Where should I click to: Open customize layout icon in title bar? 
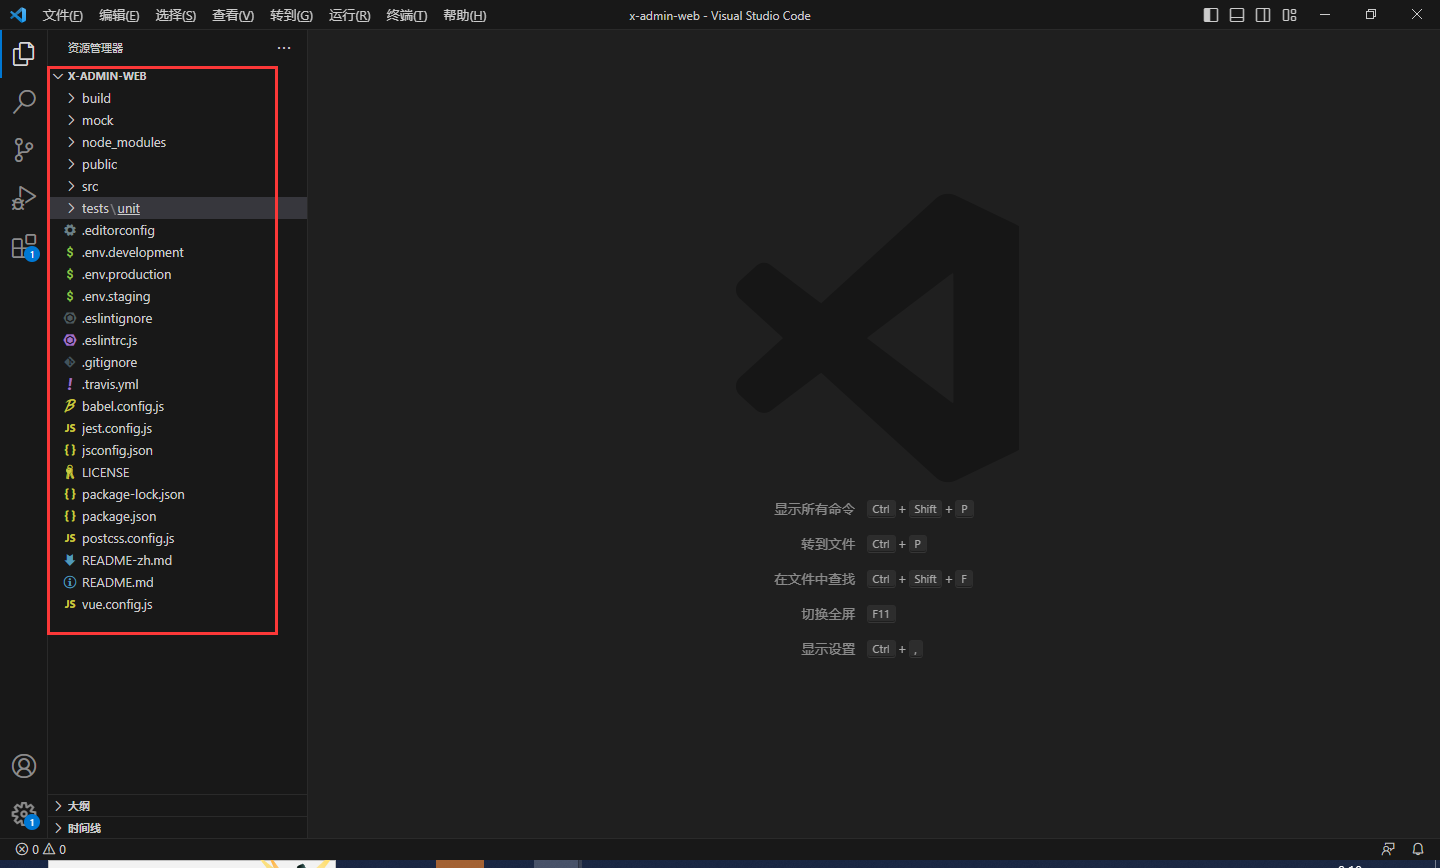(x=1289, y=15)
